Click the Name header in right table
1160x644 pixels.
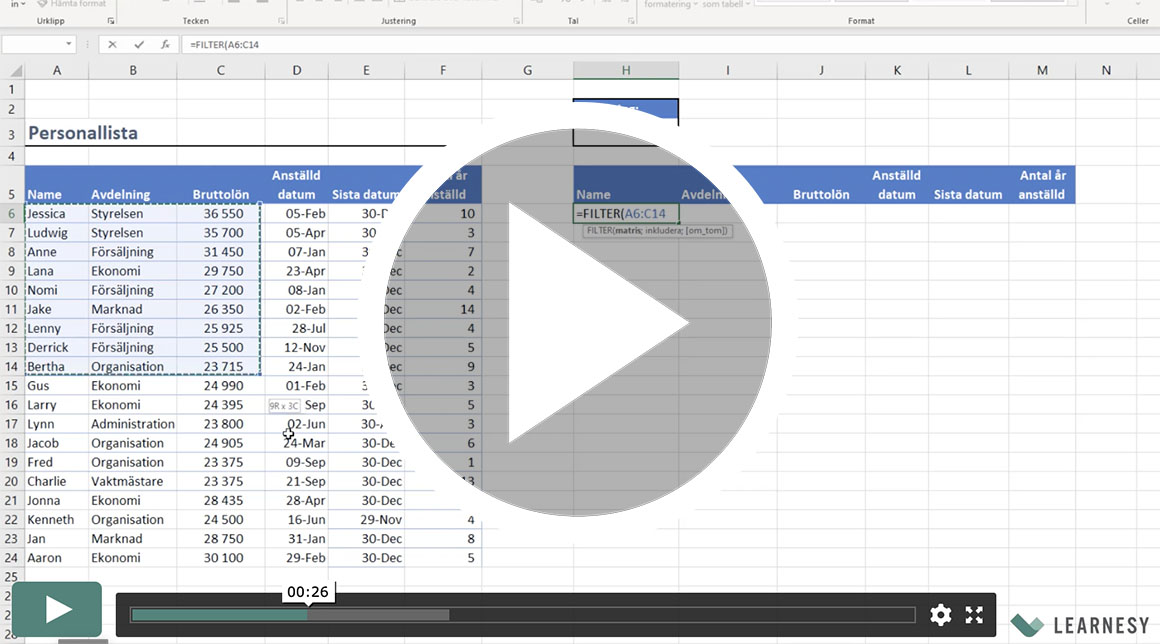[593, 194]
